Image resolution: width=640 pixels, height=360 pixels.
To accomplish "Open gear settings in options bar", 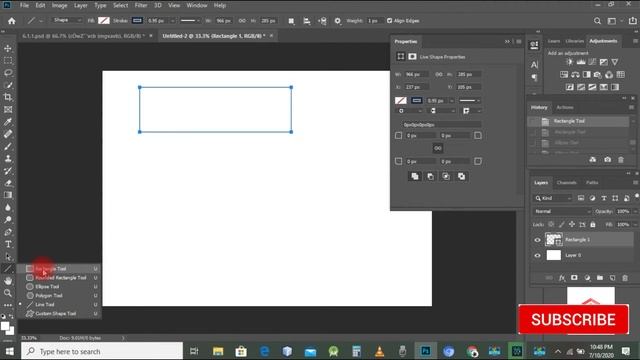I will click(338, 21).
